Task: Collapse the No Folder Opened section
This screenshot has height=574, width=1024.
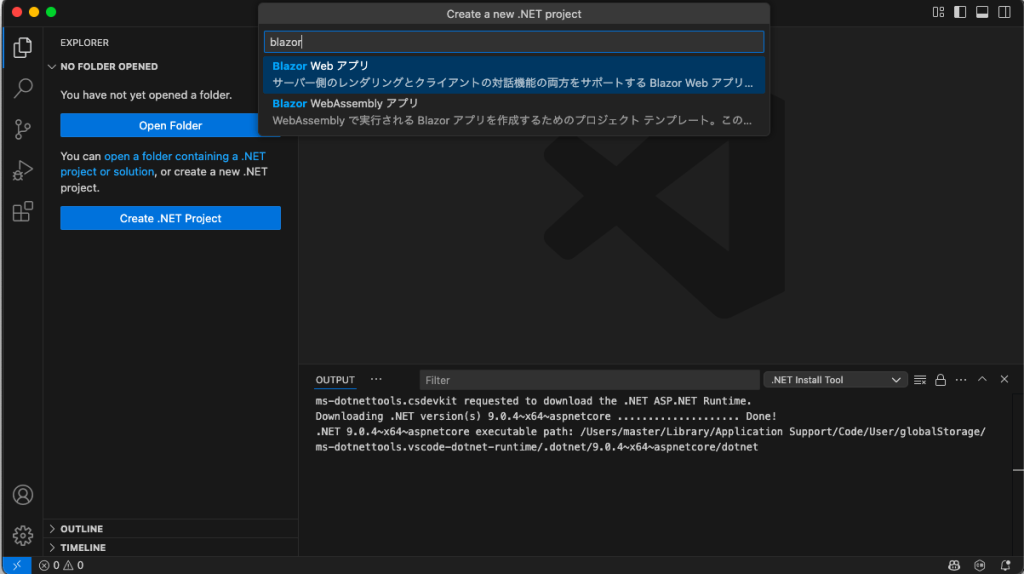Action: click(170, 67)
